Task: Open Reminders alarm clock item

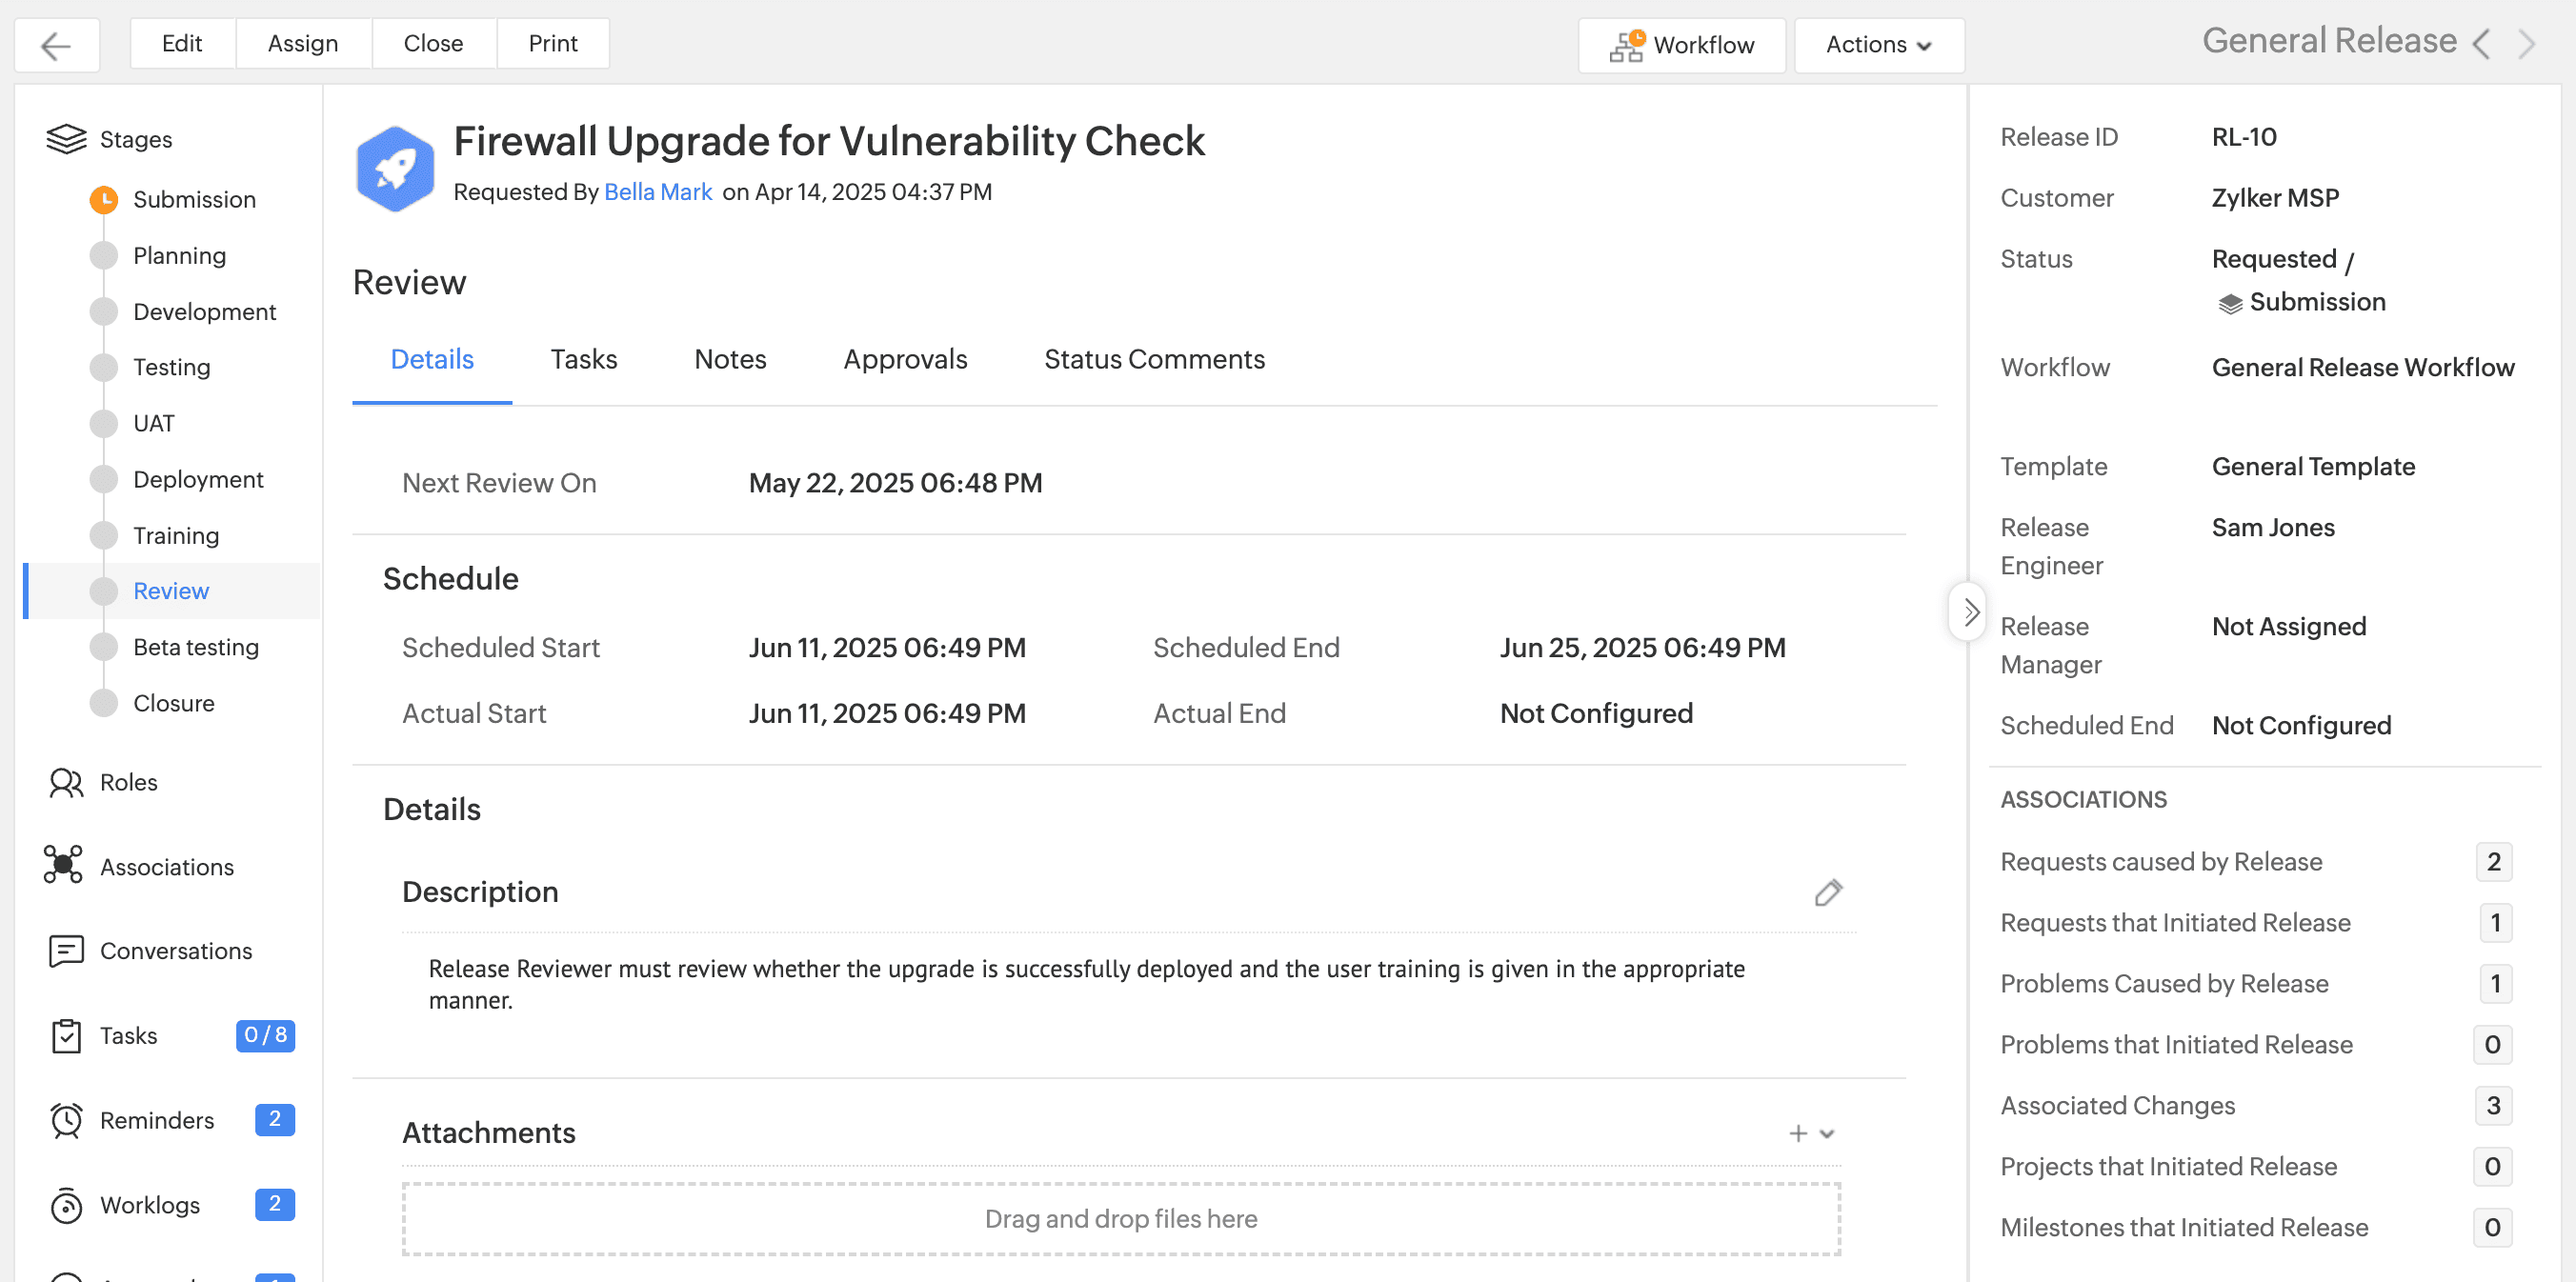Action: [x=156, y=1120]
